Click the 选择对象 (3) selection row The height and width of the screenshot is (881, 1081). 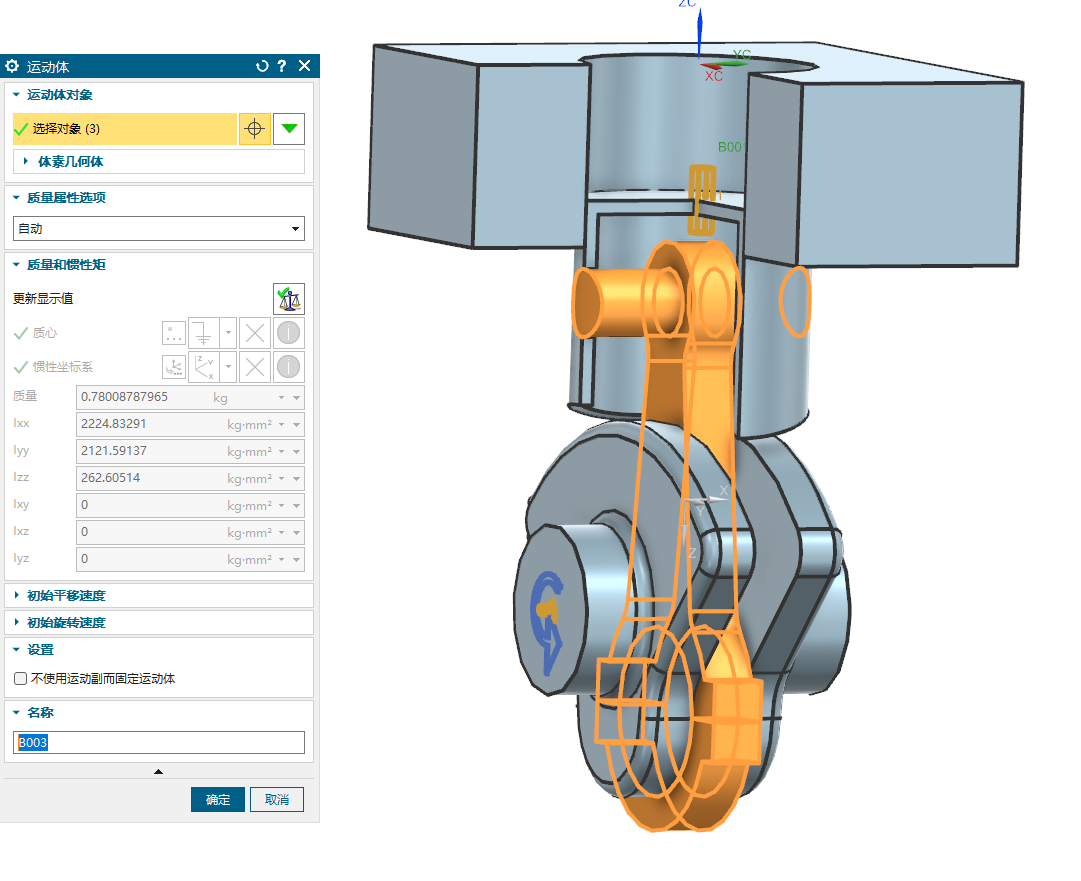125,129
